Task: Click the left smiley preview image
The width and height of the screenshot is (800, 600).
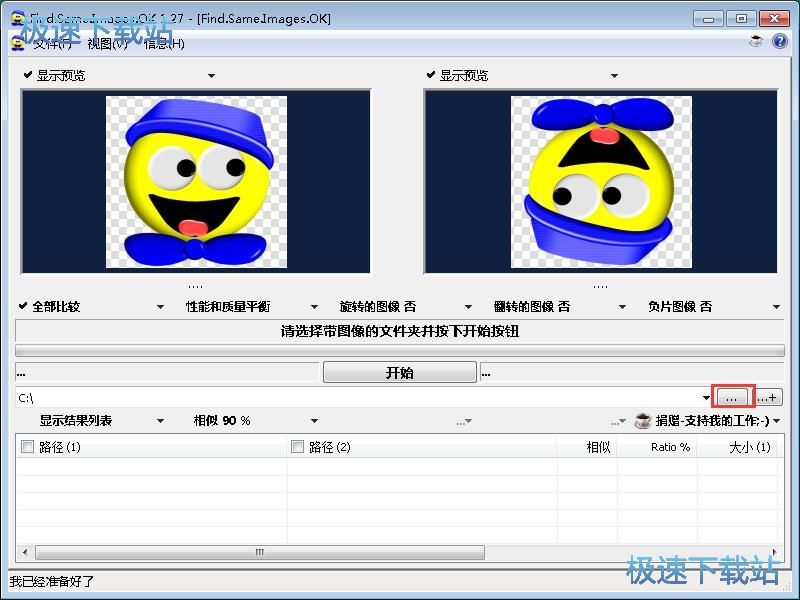Action: (x=196, y=182)
